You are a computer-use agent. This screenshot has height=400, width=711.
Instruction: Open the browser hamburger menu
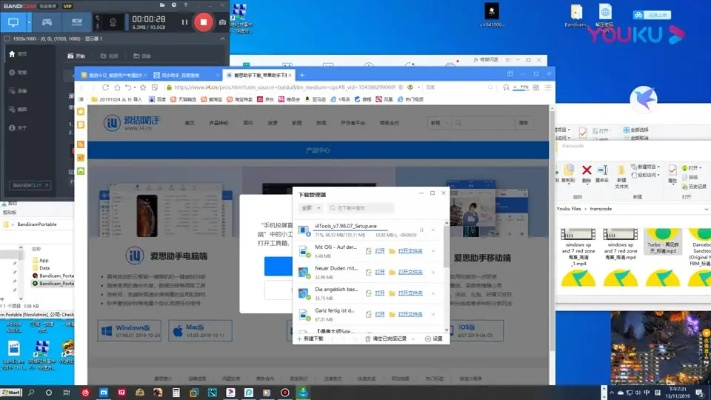(x=548, y=87)
